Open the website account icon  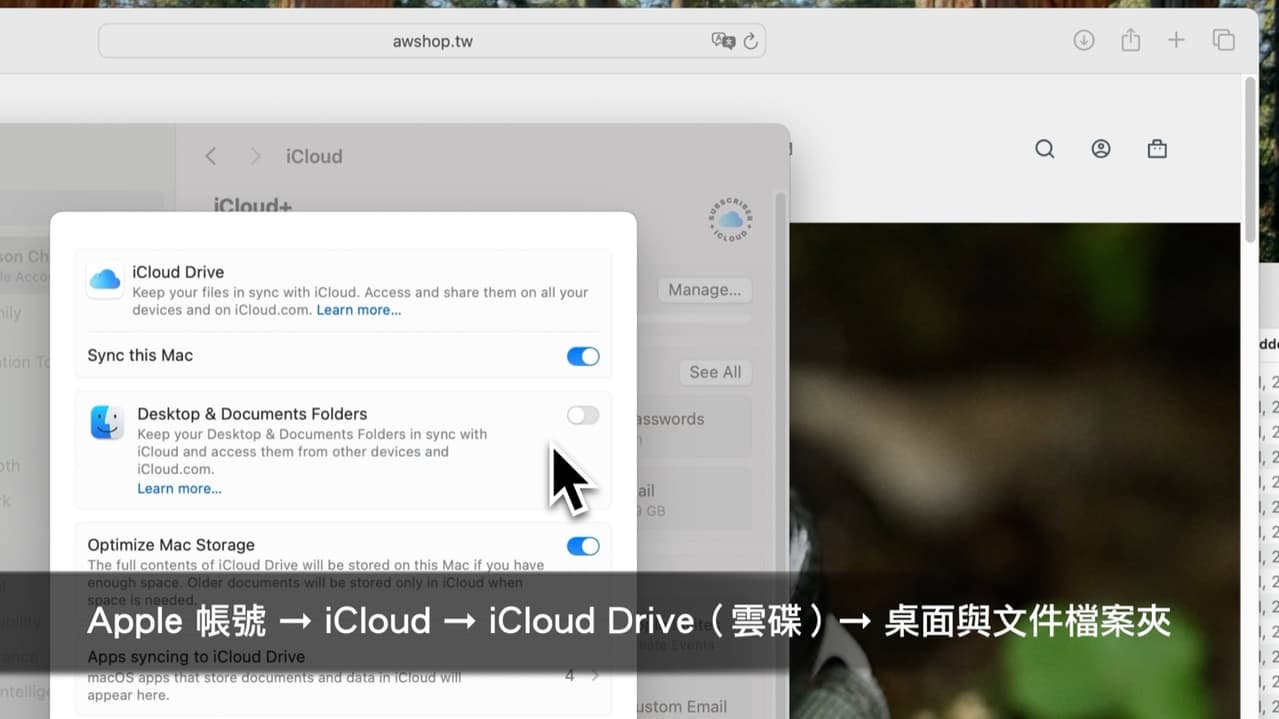coord(1101,149)
